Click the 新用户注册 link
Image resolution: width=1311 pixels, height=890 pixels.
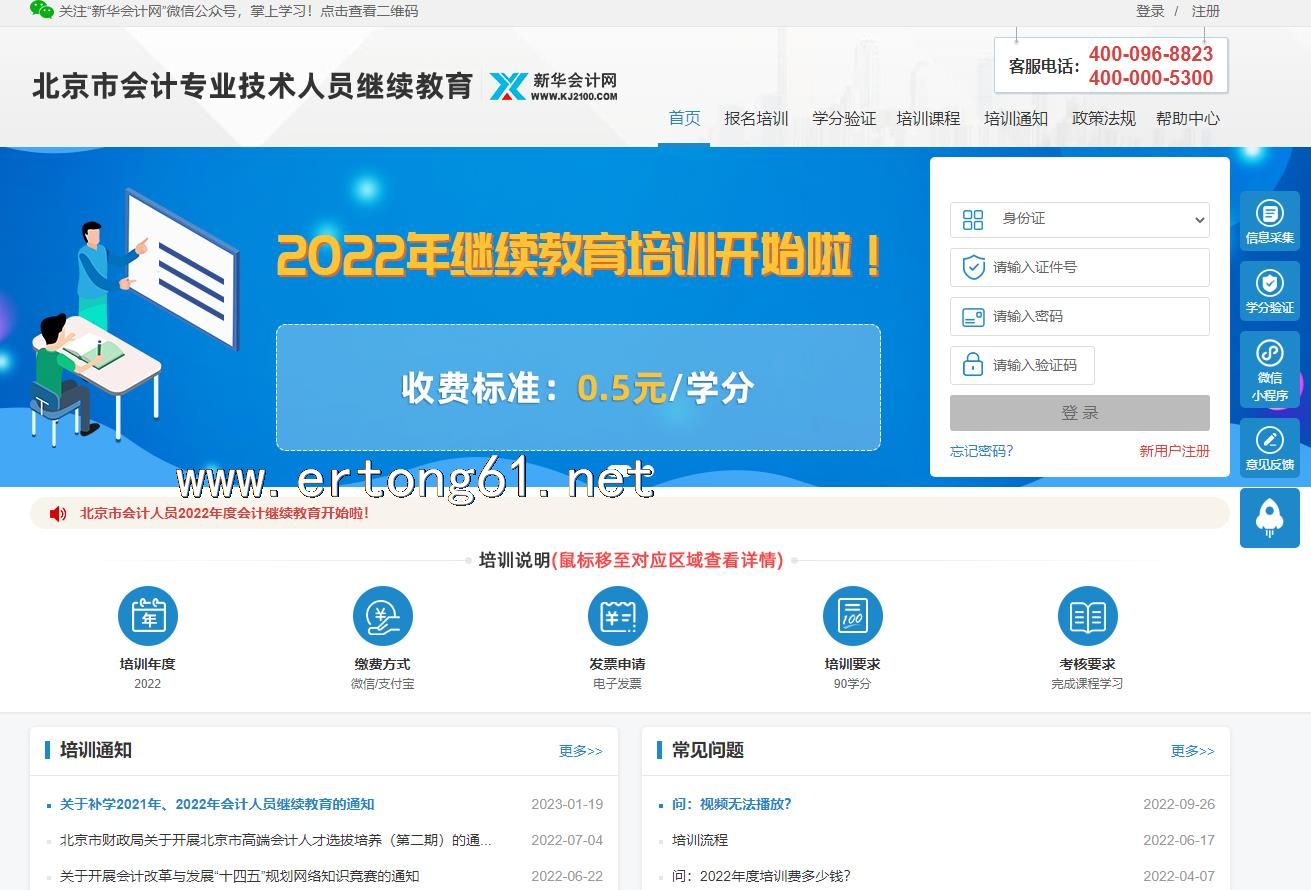(x=1174, y=451)
